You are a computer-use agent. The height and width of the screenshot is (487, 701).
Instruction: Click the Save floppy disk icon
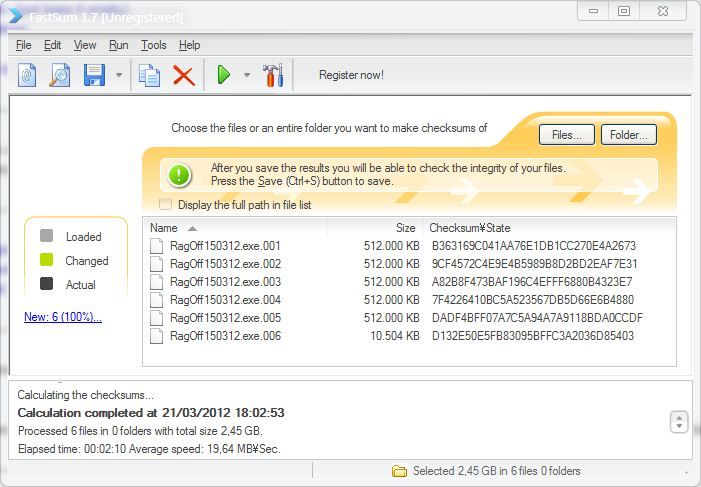click(x=94, y=75)
